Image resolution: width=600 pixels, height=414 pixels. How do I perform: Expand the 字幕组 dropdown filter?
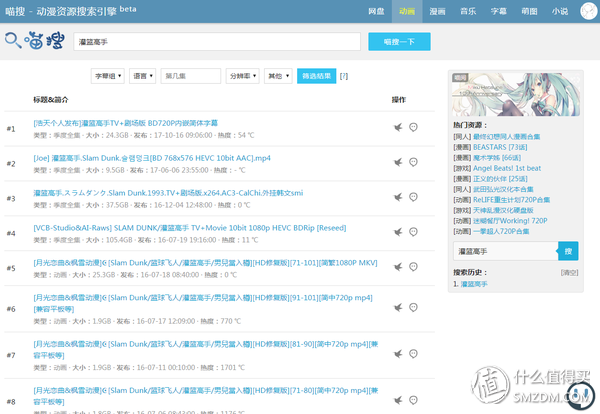[108, 75]
